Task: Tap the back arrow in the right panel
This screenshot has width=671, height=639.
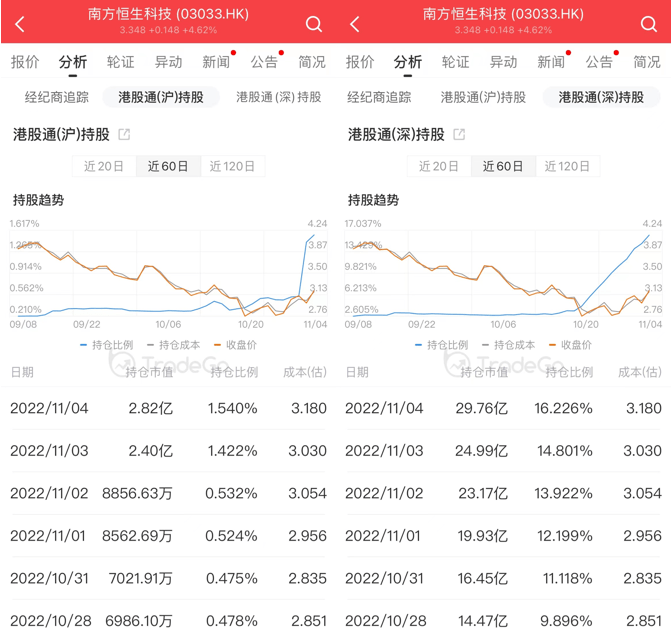Action: pos(355,24)
